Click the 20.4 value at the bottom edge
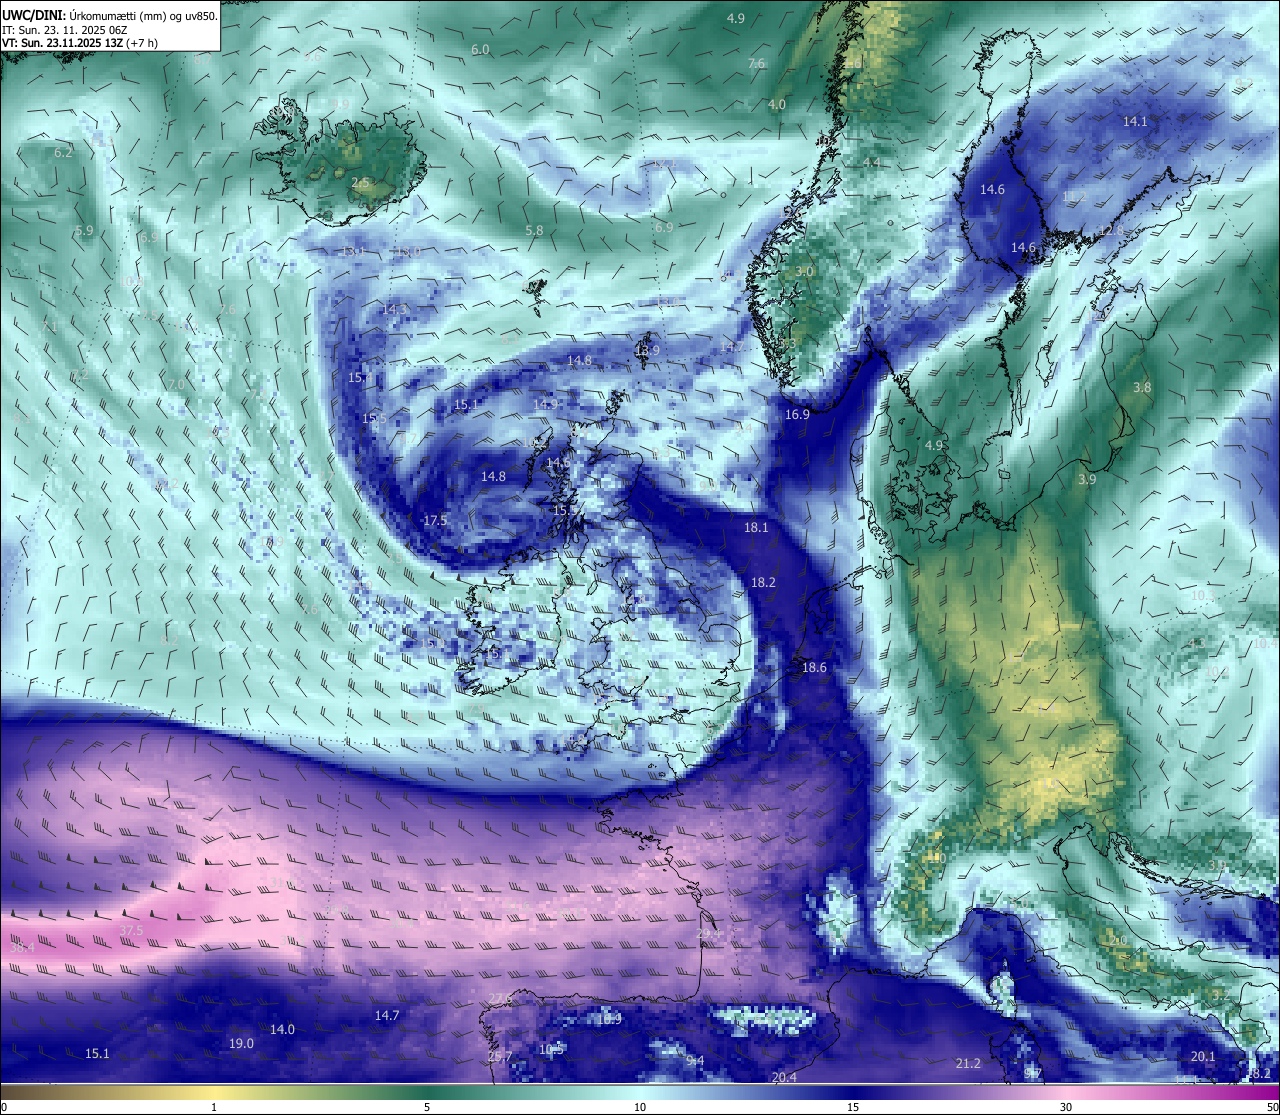This screenshot has height=1115, width=1280. (784, 1077)
